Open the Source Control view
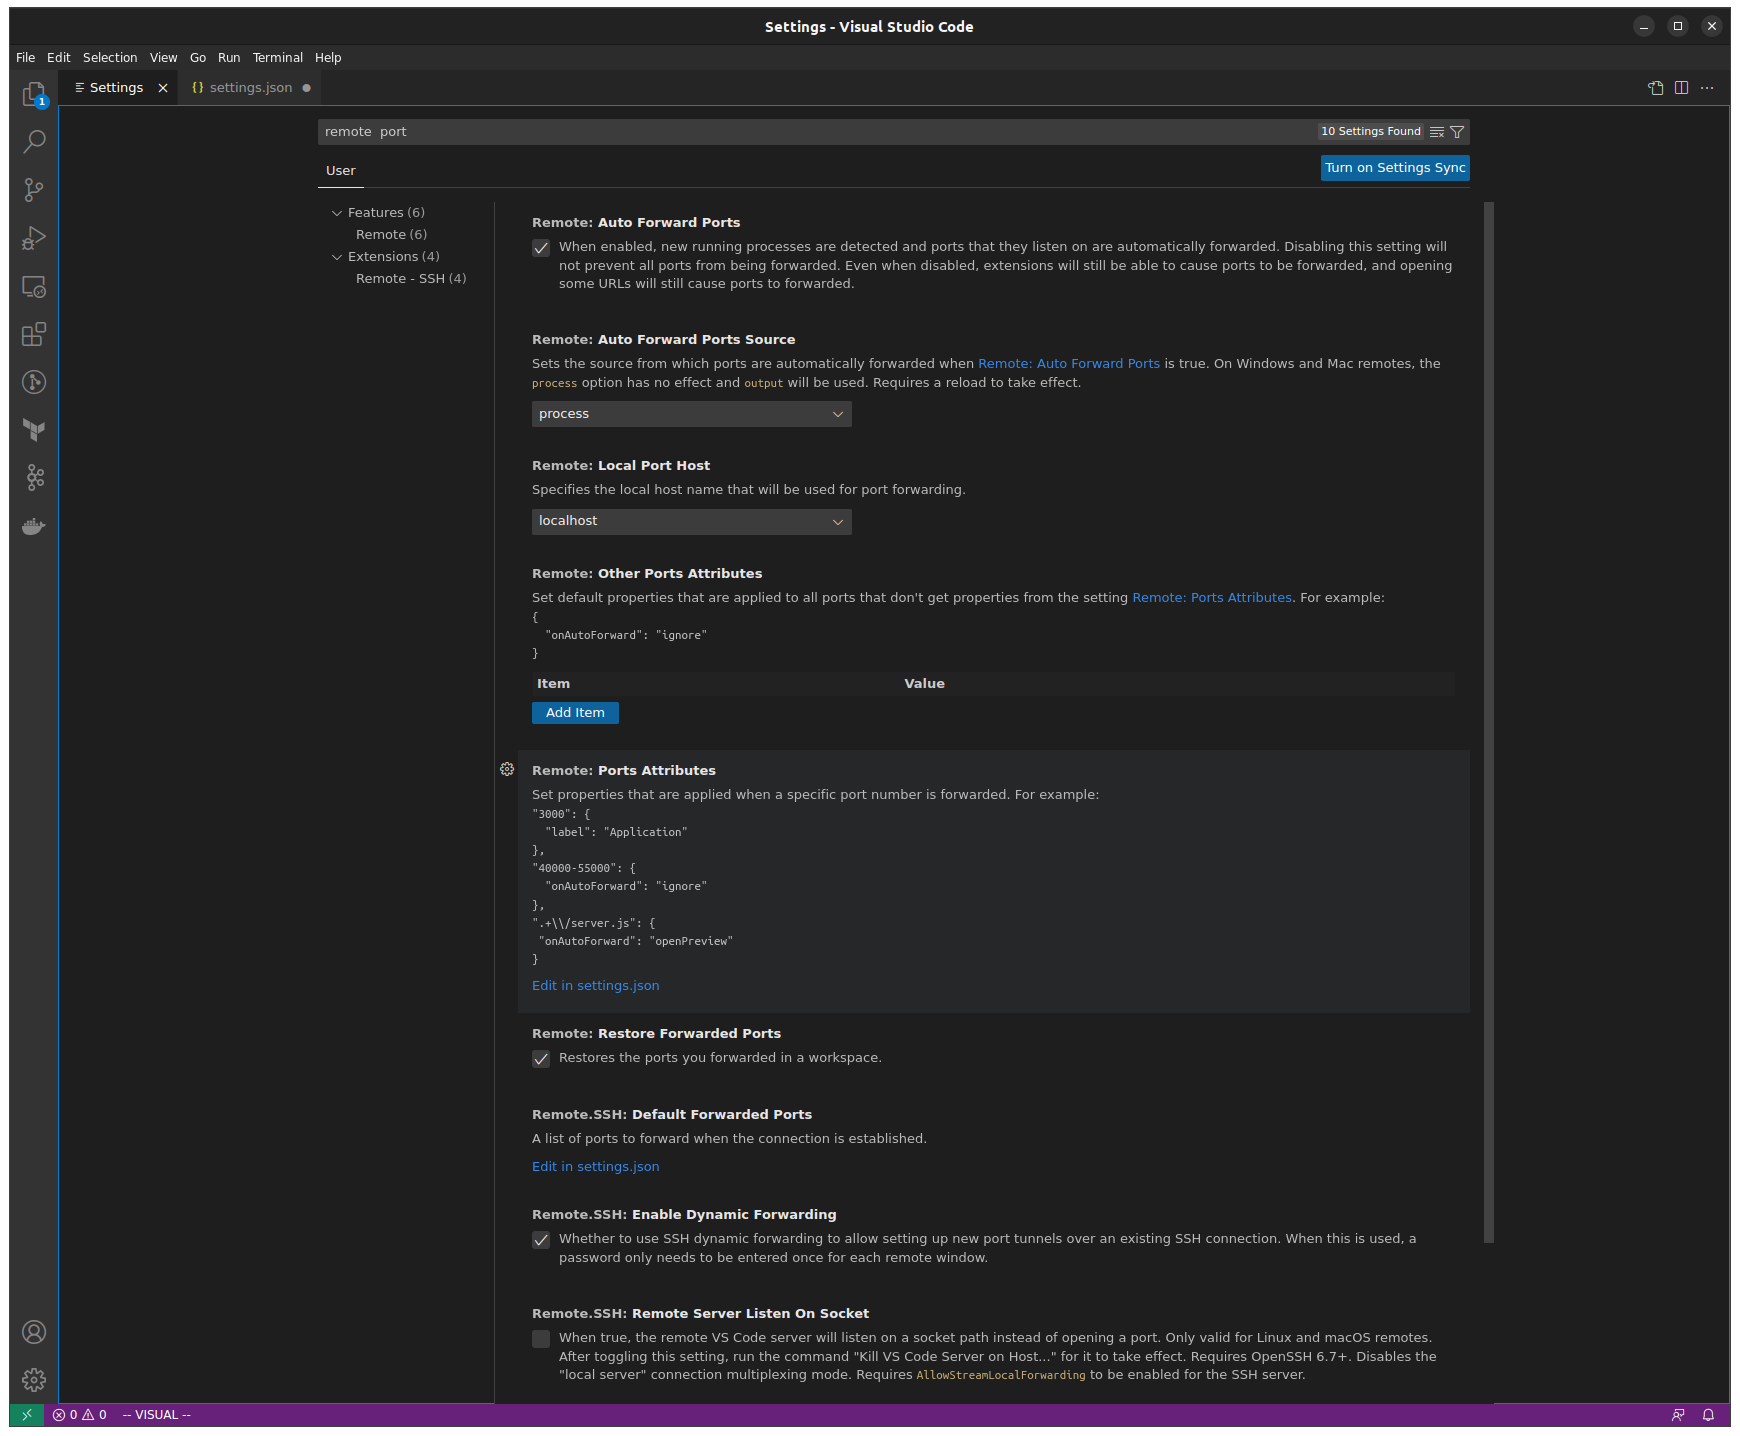Viewport: 1740px width, 1436px height. point(34,190)
